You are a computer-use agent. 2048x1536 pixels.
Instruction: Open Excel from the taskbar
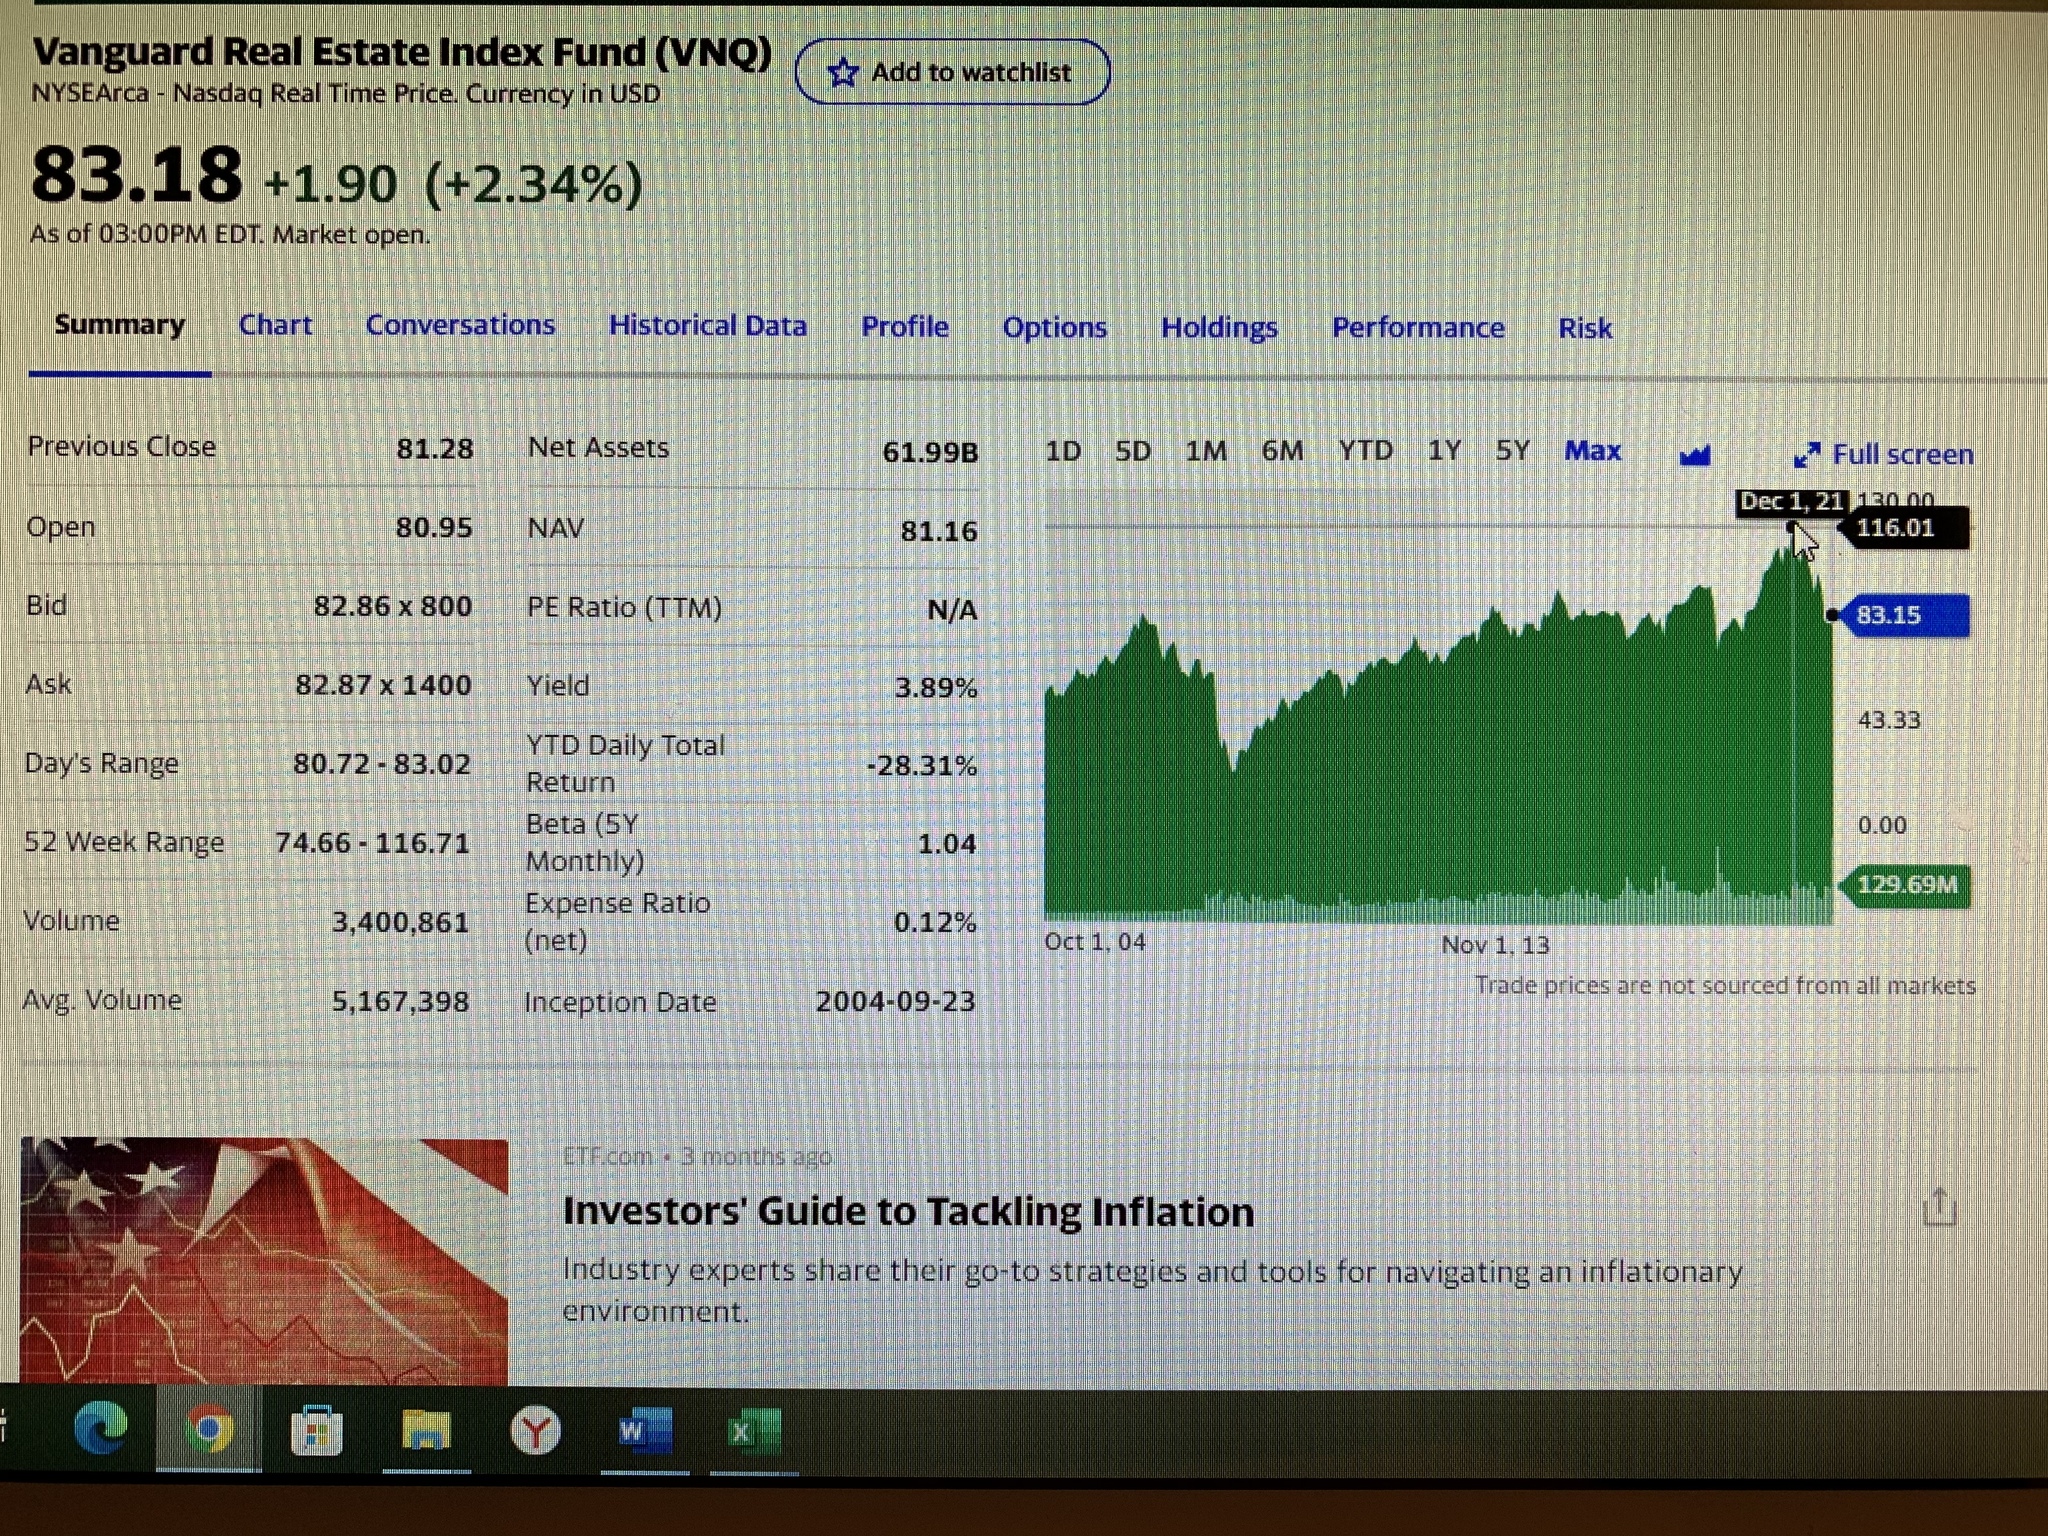(753, 1431)
